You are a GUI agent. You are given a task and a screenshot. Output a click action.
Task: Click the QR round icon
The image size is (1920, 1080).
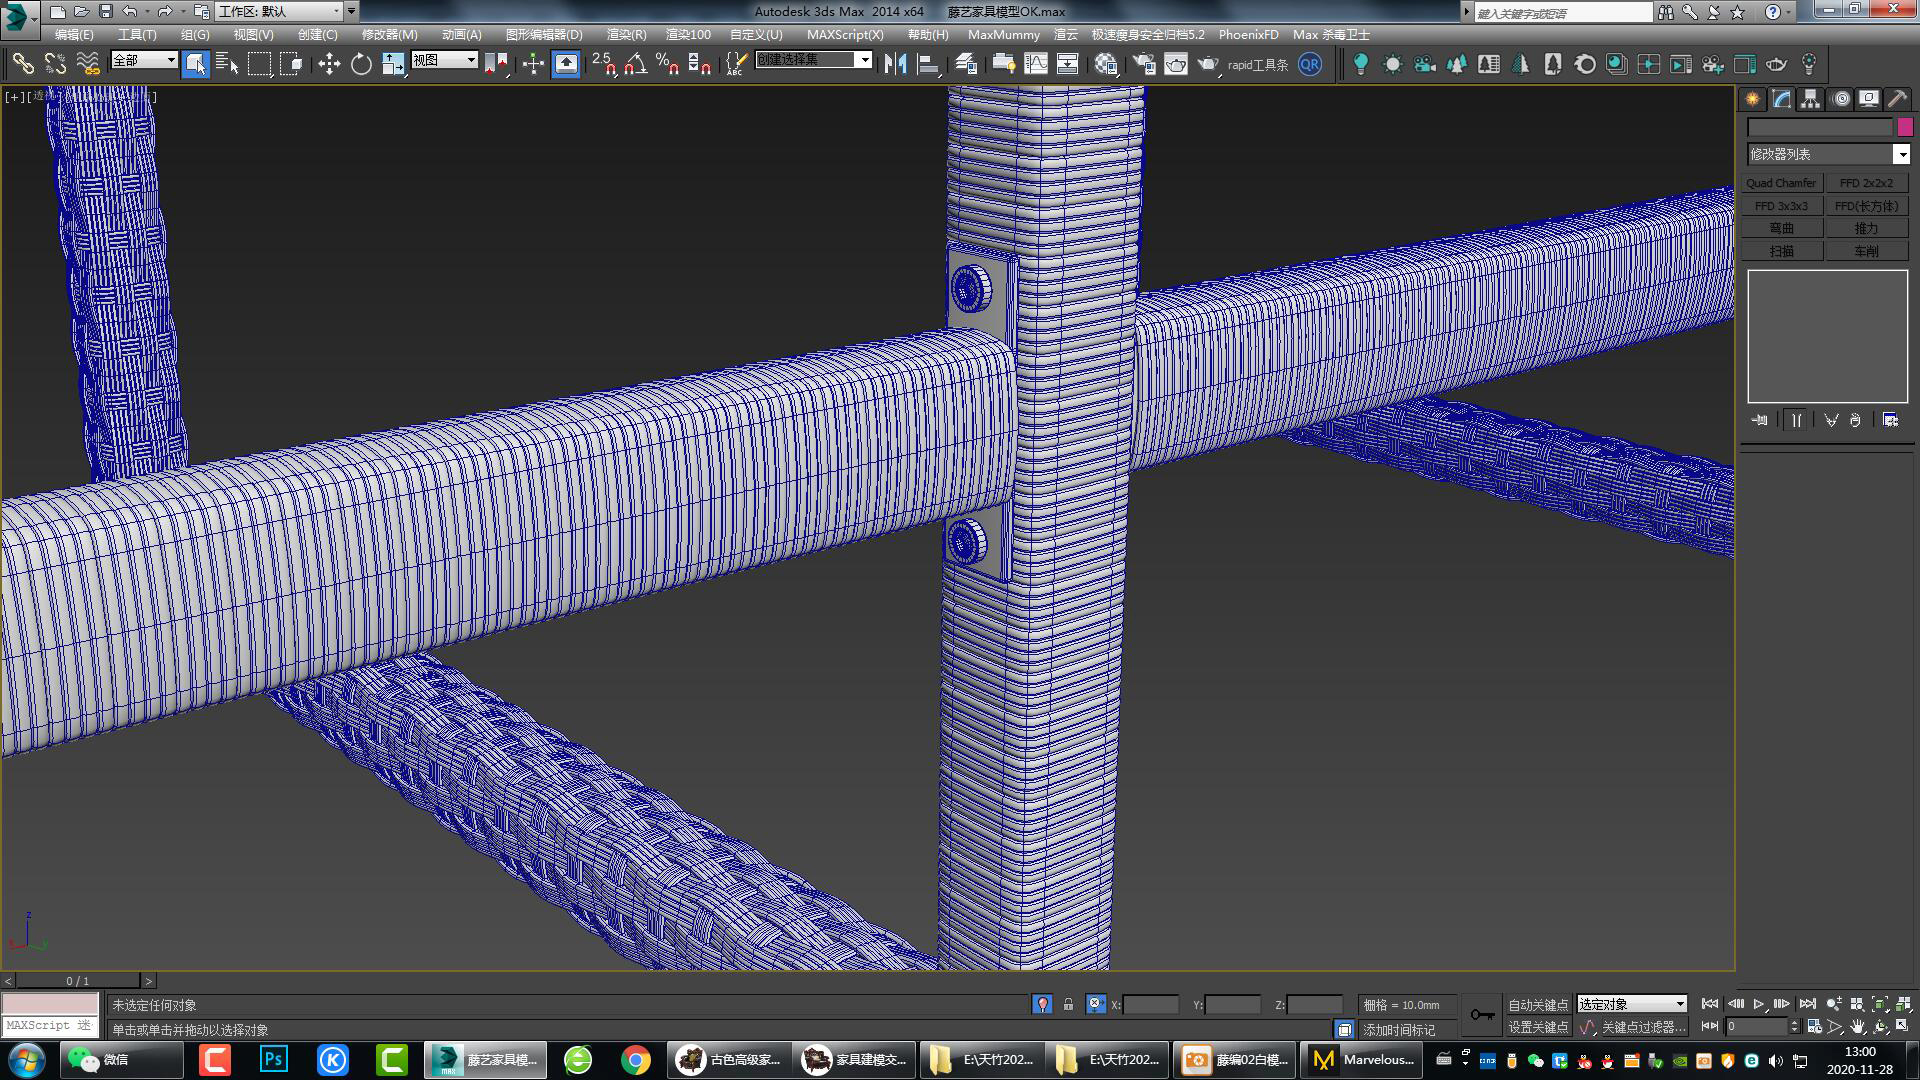pyautogui.click(x=1309, y=65)
